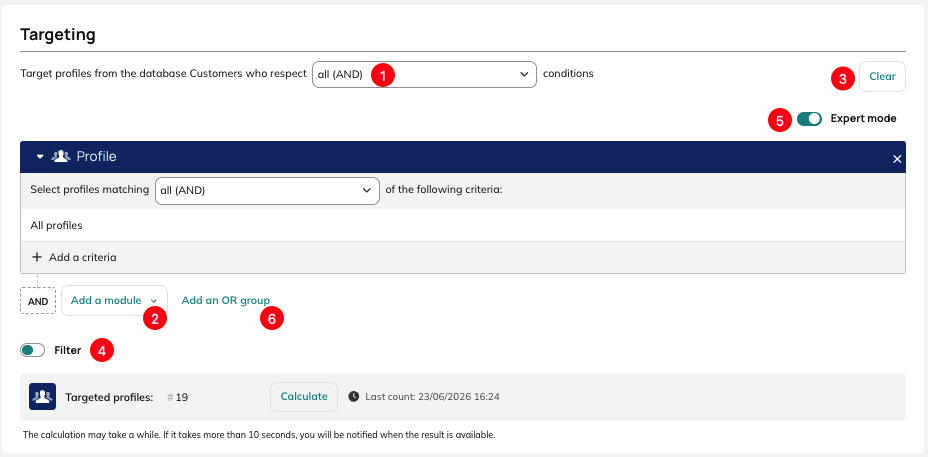The image size is (928, 457).
Task: Click the plus icon beside Add a criteria
Action: click(37, 258)
